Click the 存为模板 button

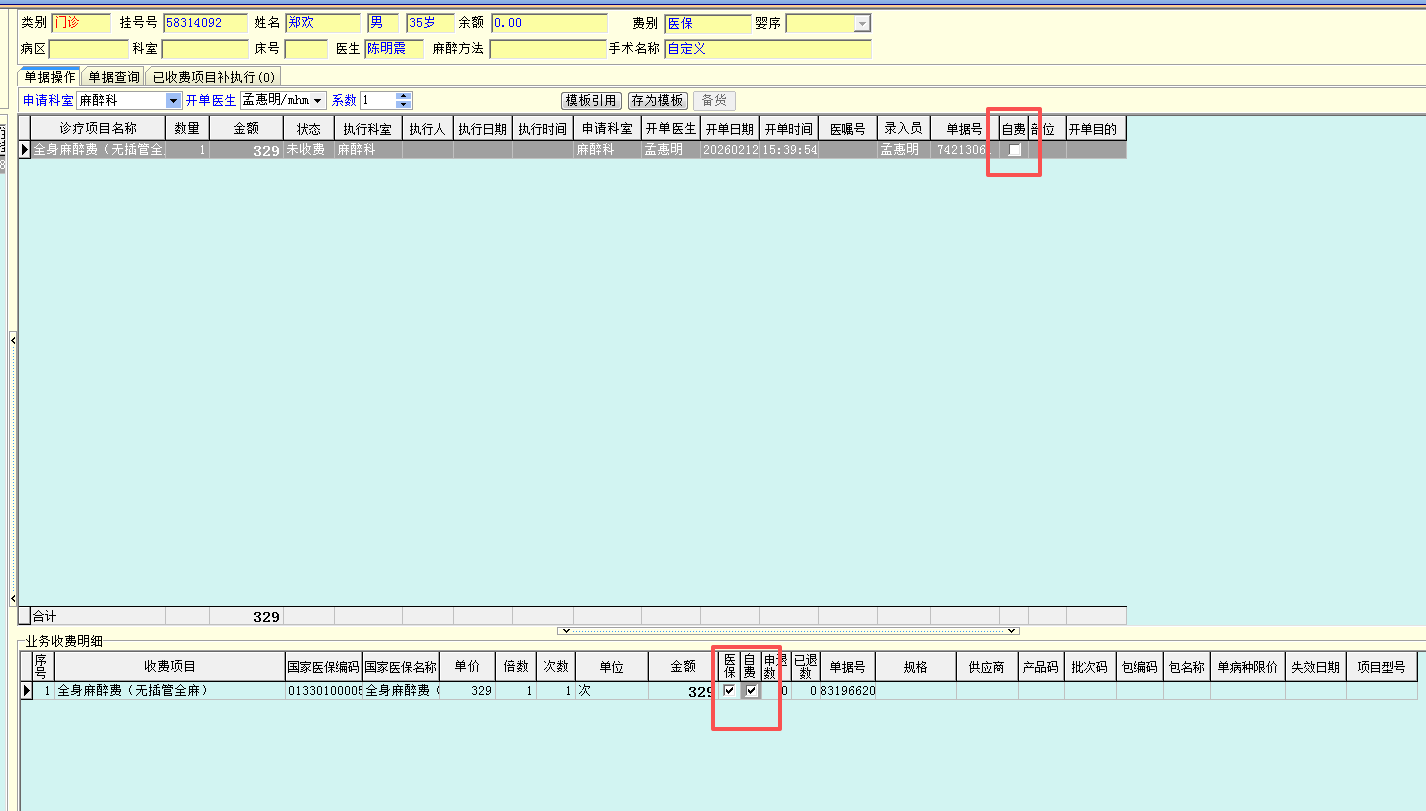click(x=657, y=100)
